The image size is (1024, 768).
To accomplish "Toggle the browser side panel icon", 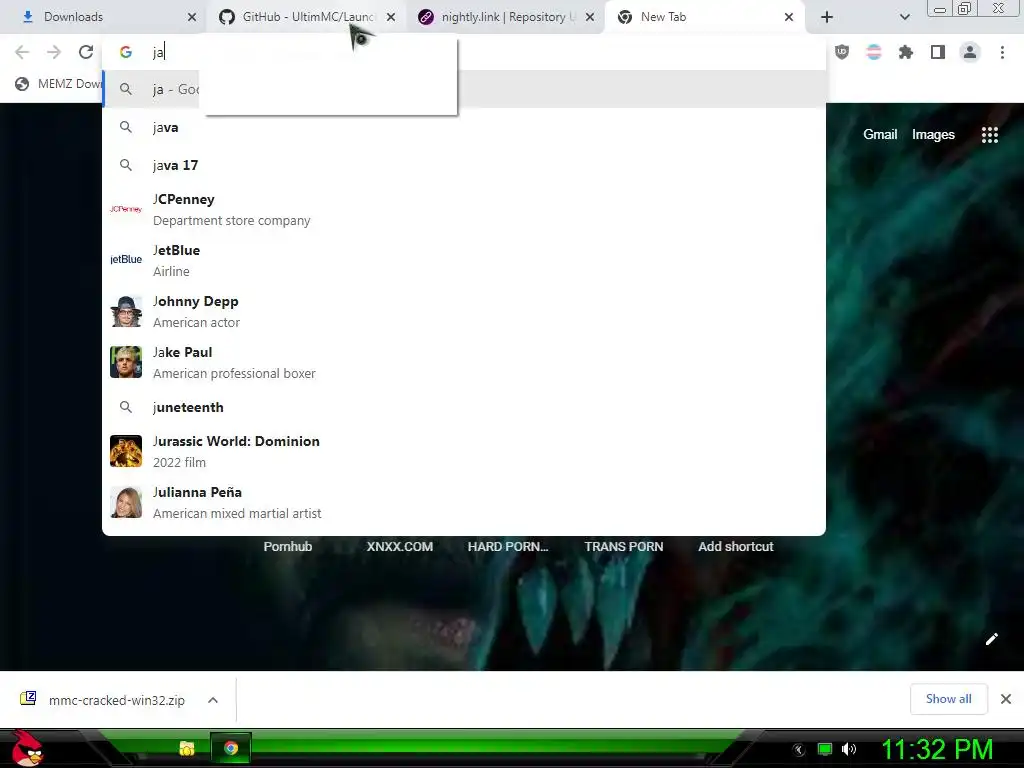I will (x=938, y=52).
